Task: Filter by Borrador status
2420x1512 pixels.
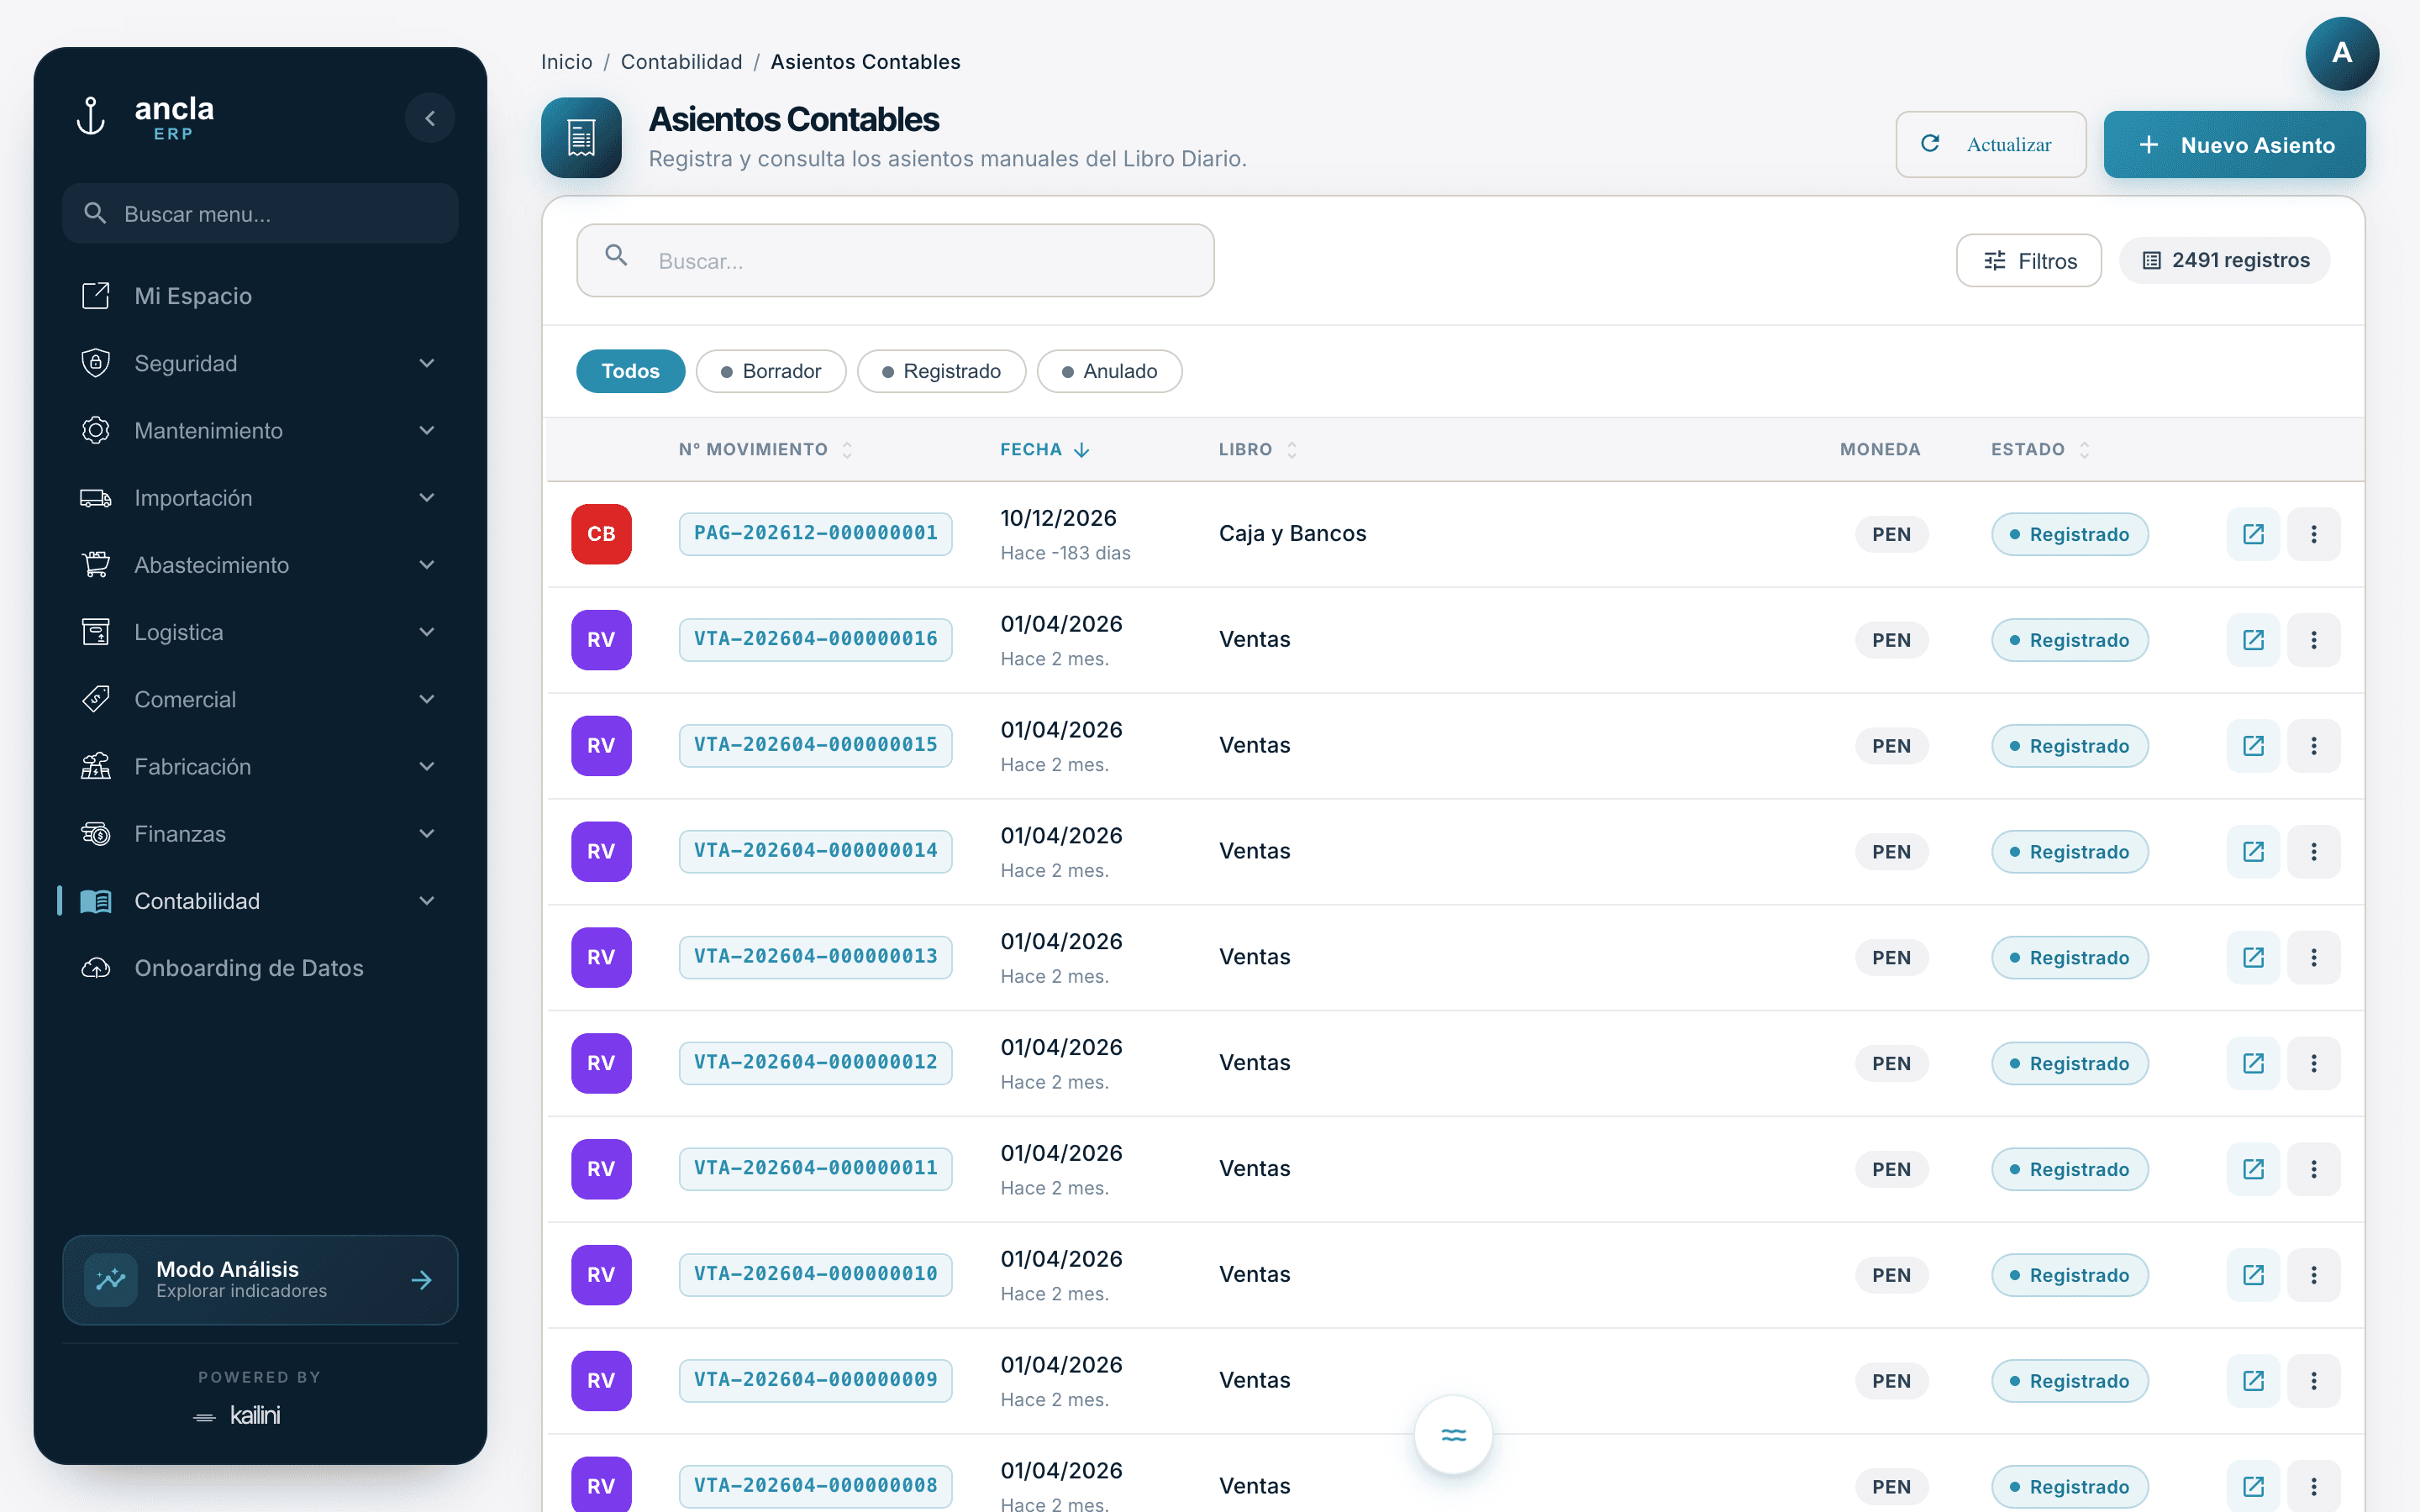Action: [771, 371]
